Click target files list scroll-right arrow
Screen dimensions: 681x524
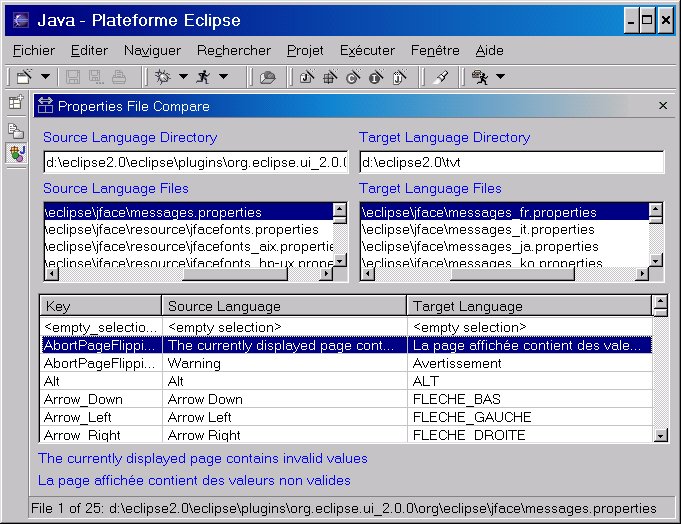tap(641, 274)
